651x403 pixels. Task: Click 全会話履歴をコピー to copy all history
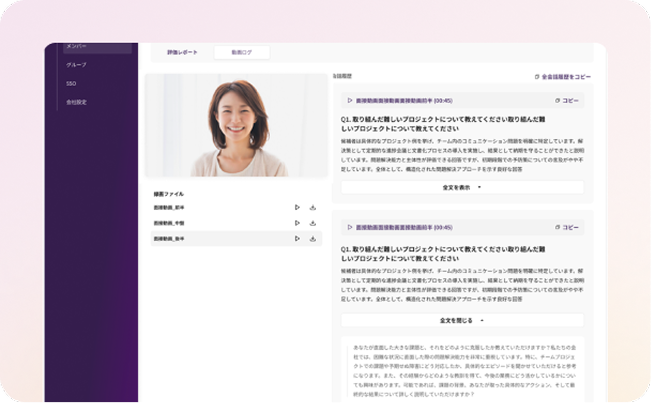click(x=563, y=76)
